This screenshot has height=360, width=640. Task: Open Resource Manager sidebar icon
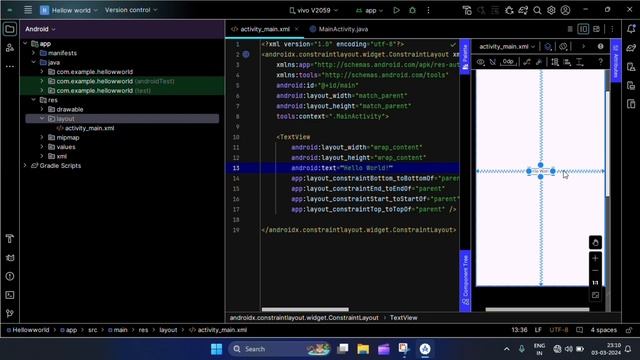[x=10, y=48]
